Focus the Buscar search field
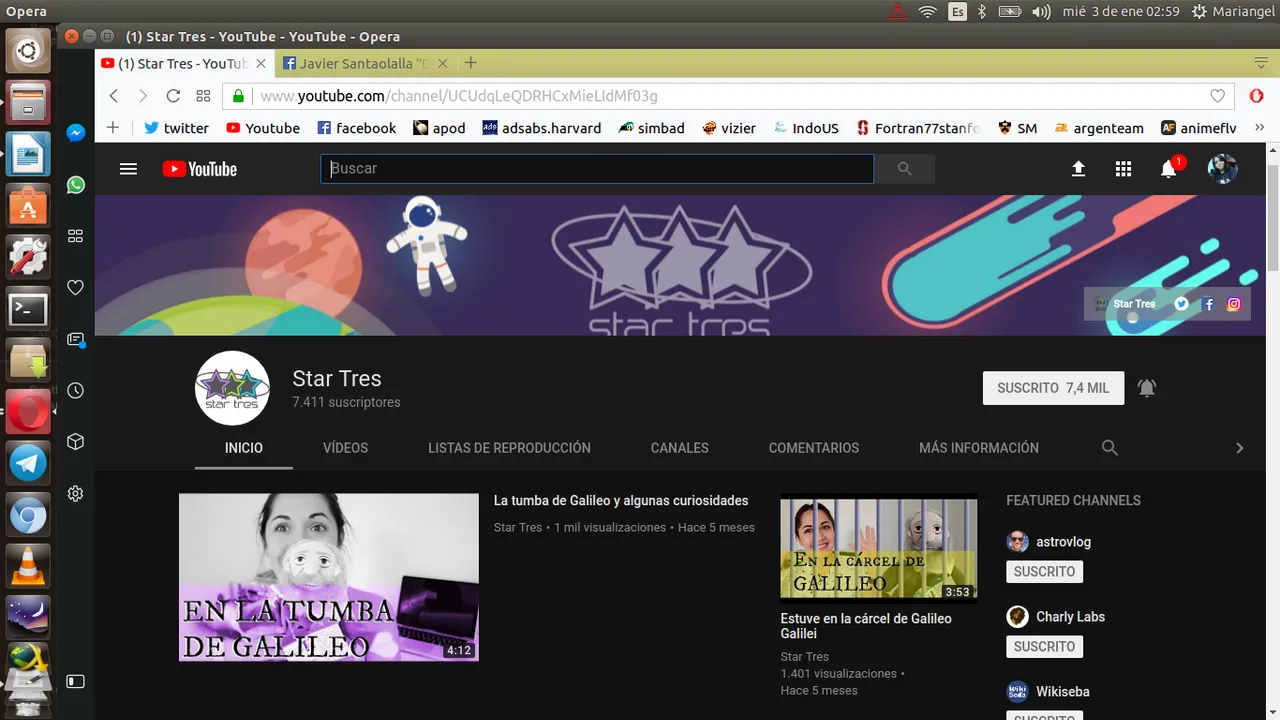 pyautogui.click(x=597, y=169)
